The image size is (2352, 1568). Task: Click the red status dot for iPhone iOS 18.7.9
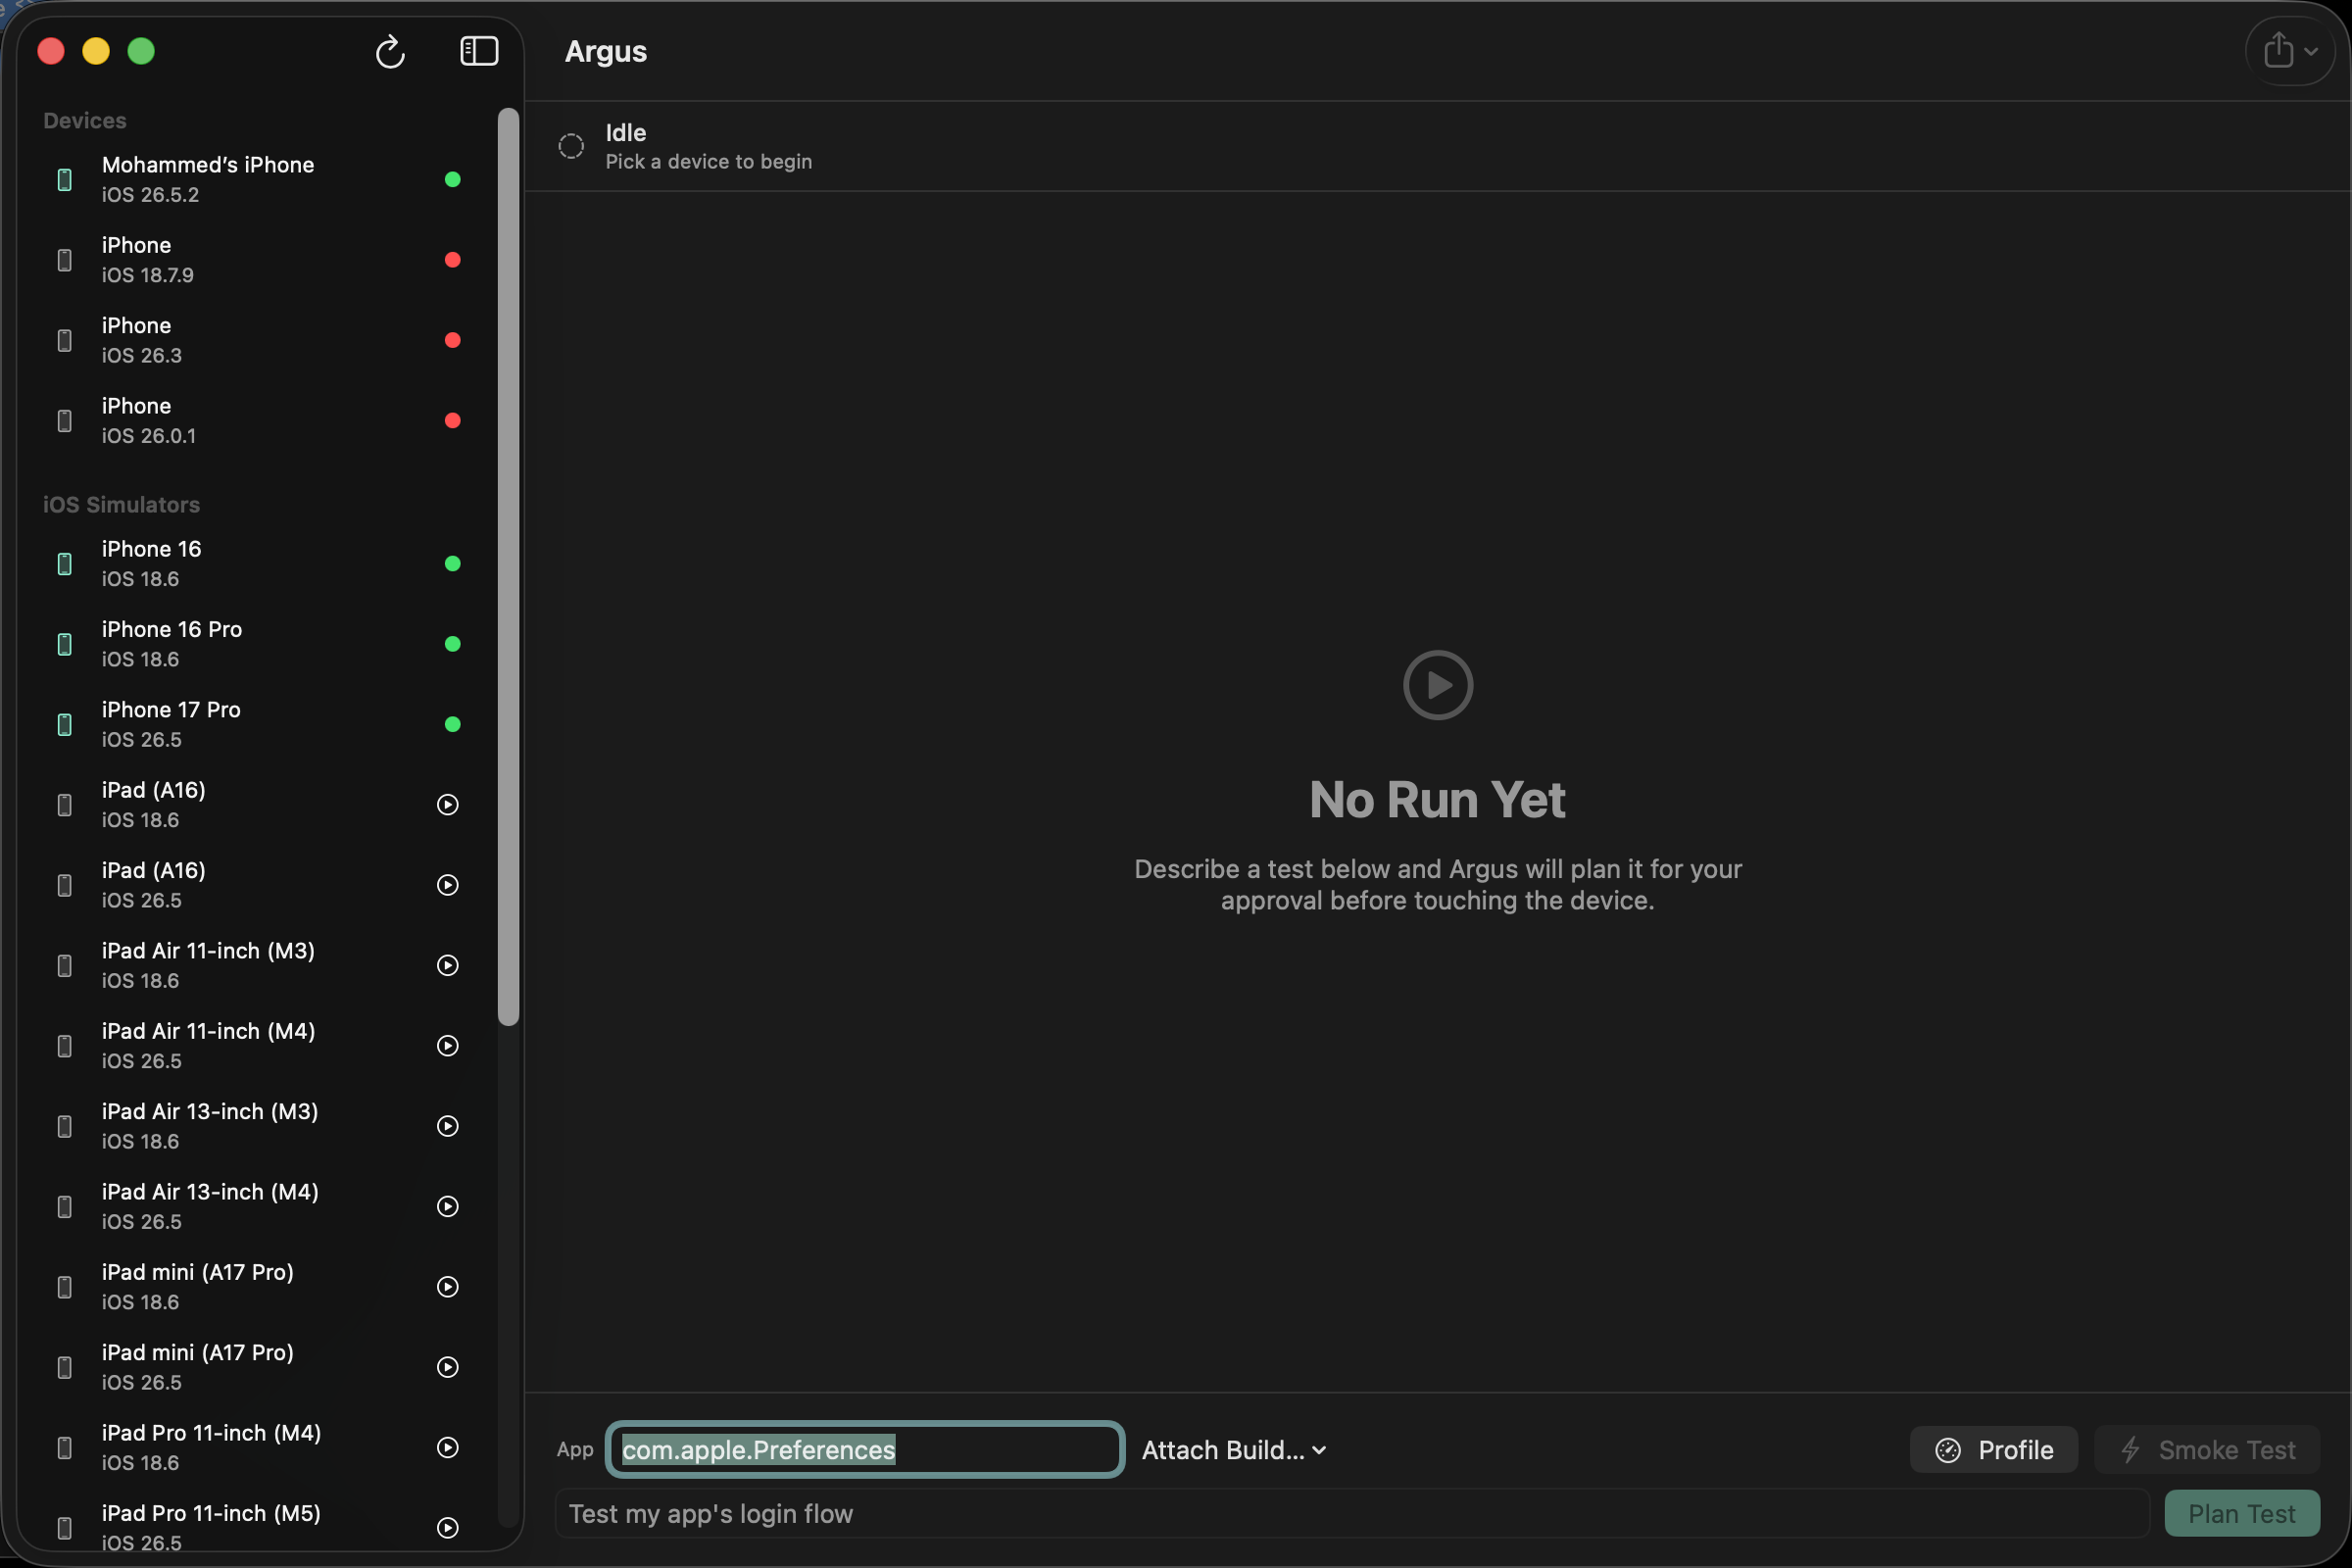coord(453,260)
